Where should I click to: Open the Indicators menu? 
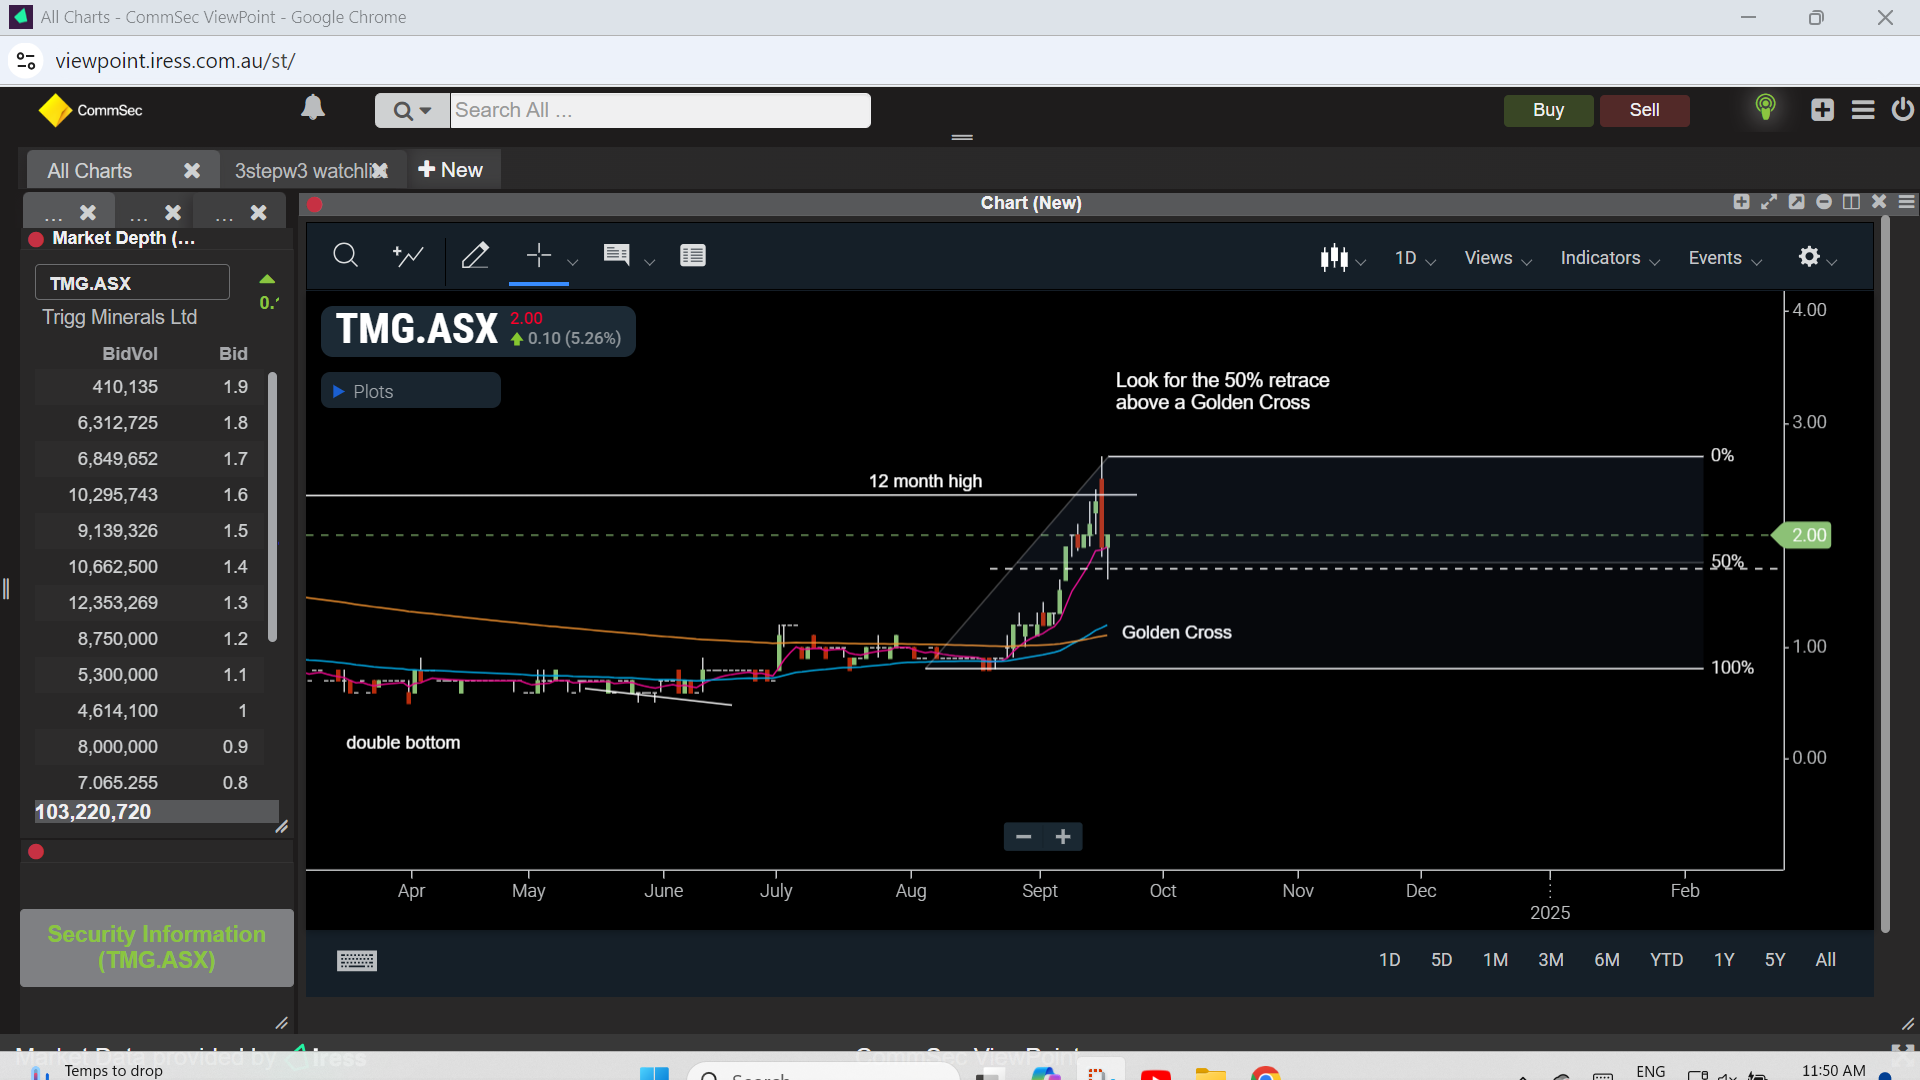[x=1610, y=258]
